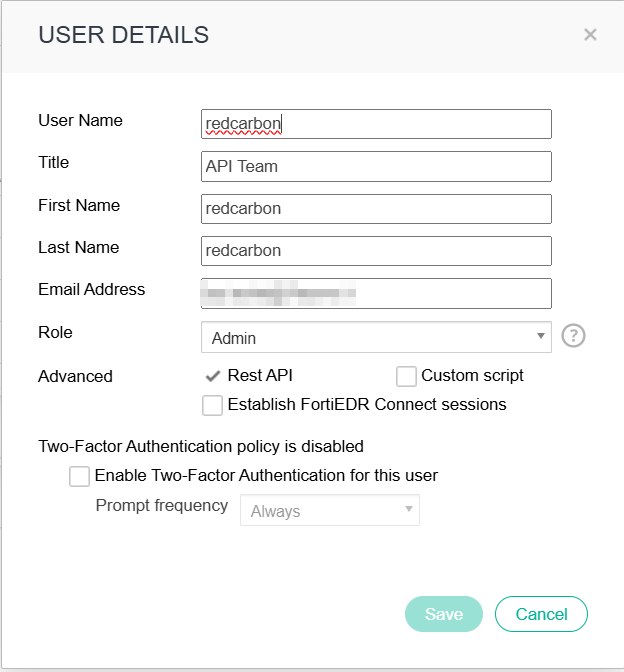Focus the User Name input field
Image resolution: width=624 pixels, height=672 pixels.
click(x=376, y=124)
